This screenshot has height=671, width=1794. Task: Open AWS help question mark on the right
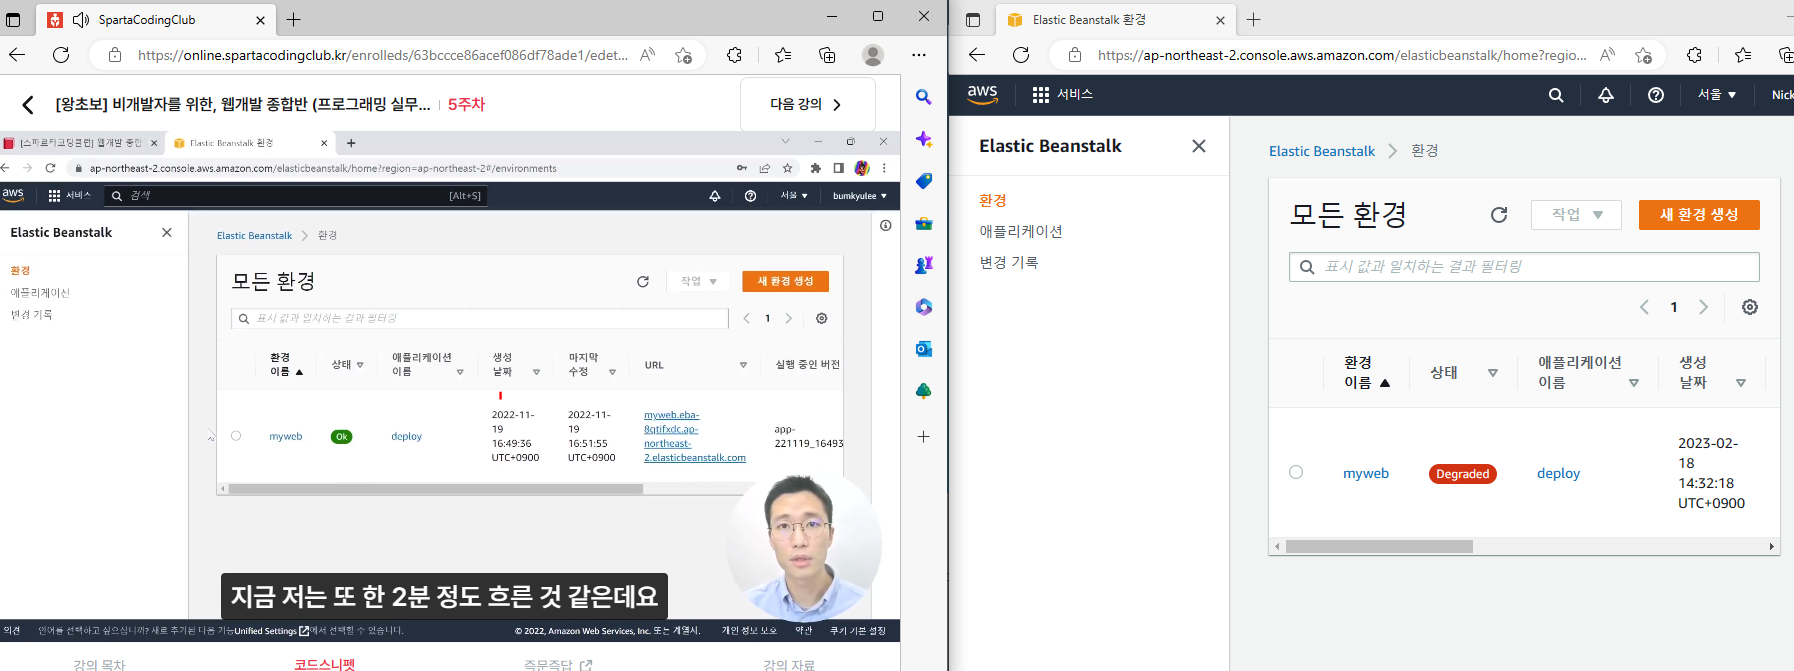[x=1656, y=95]
